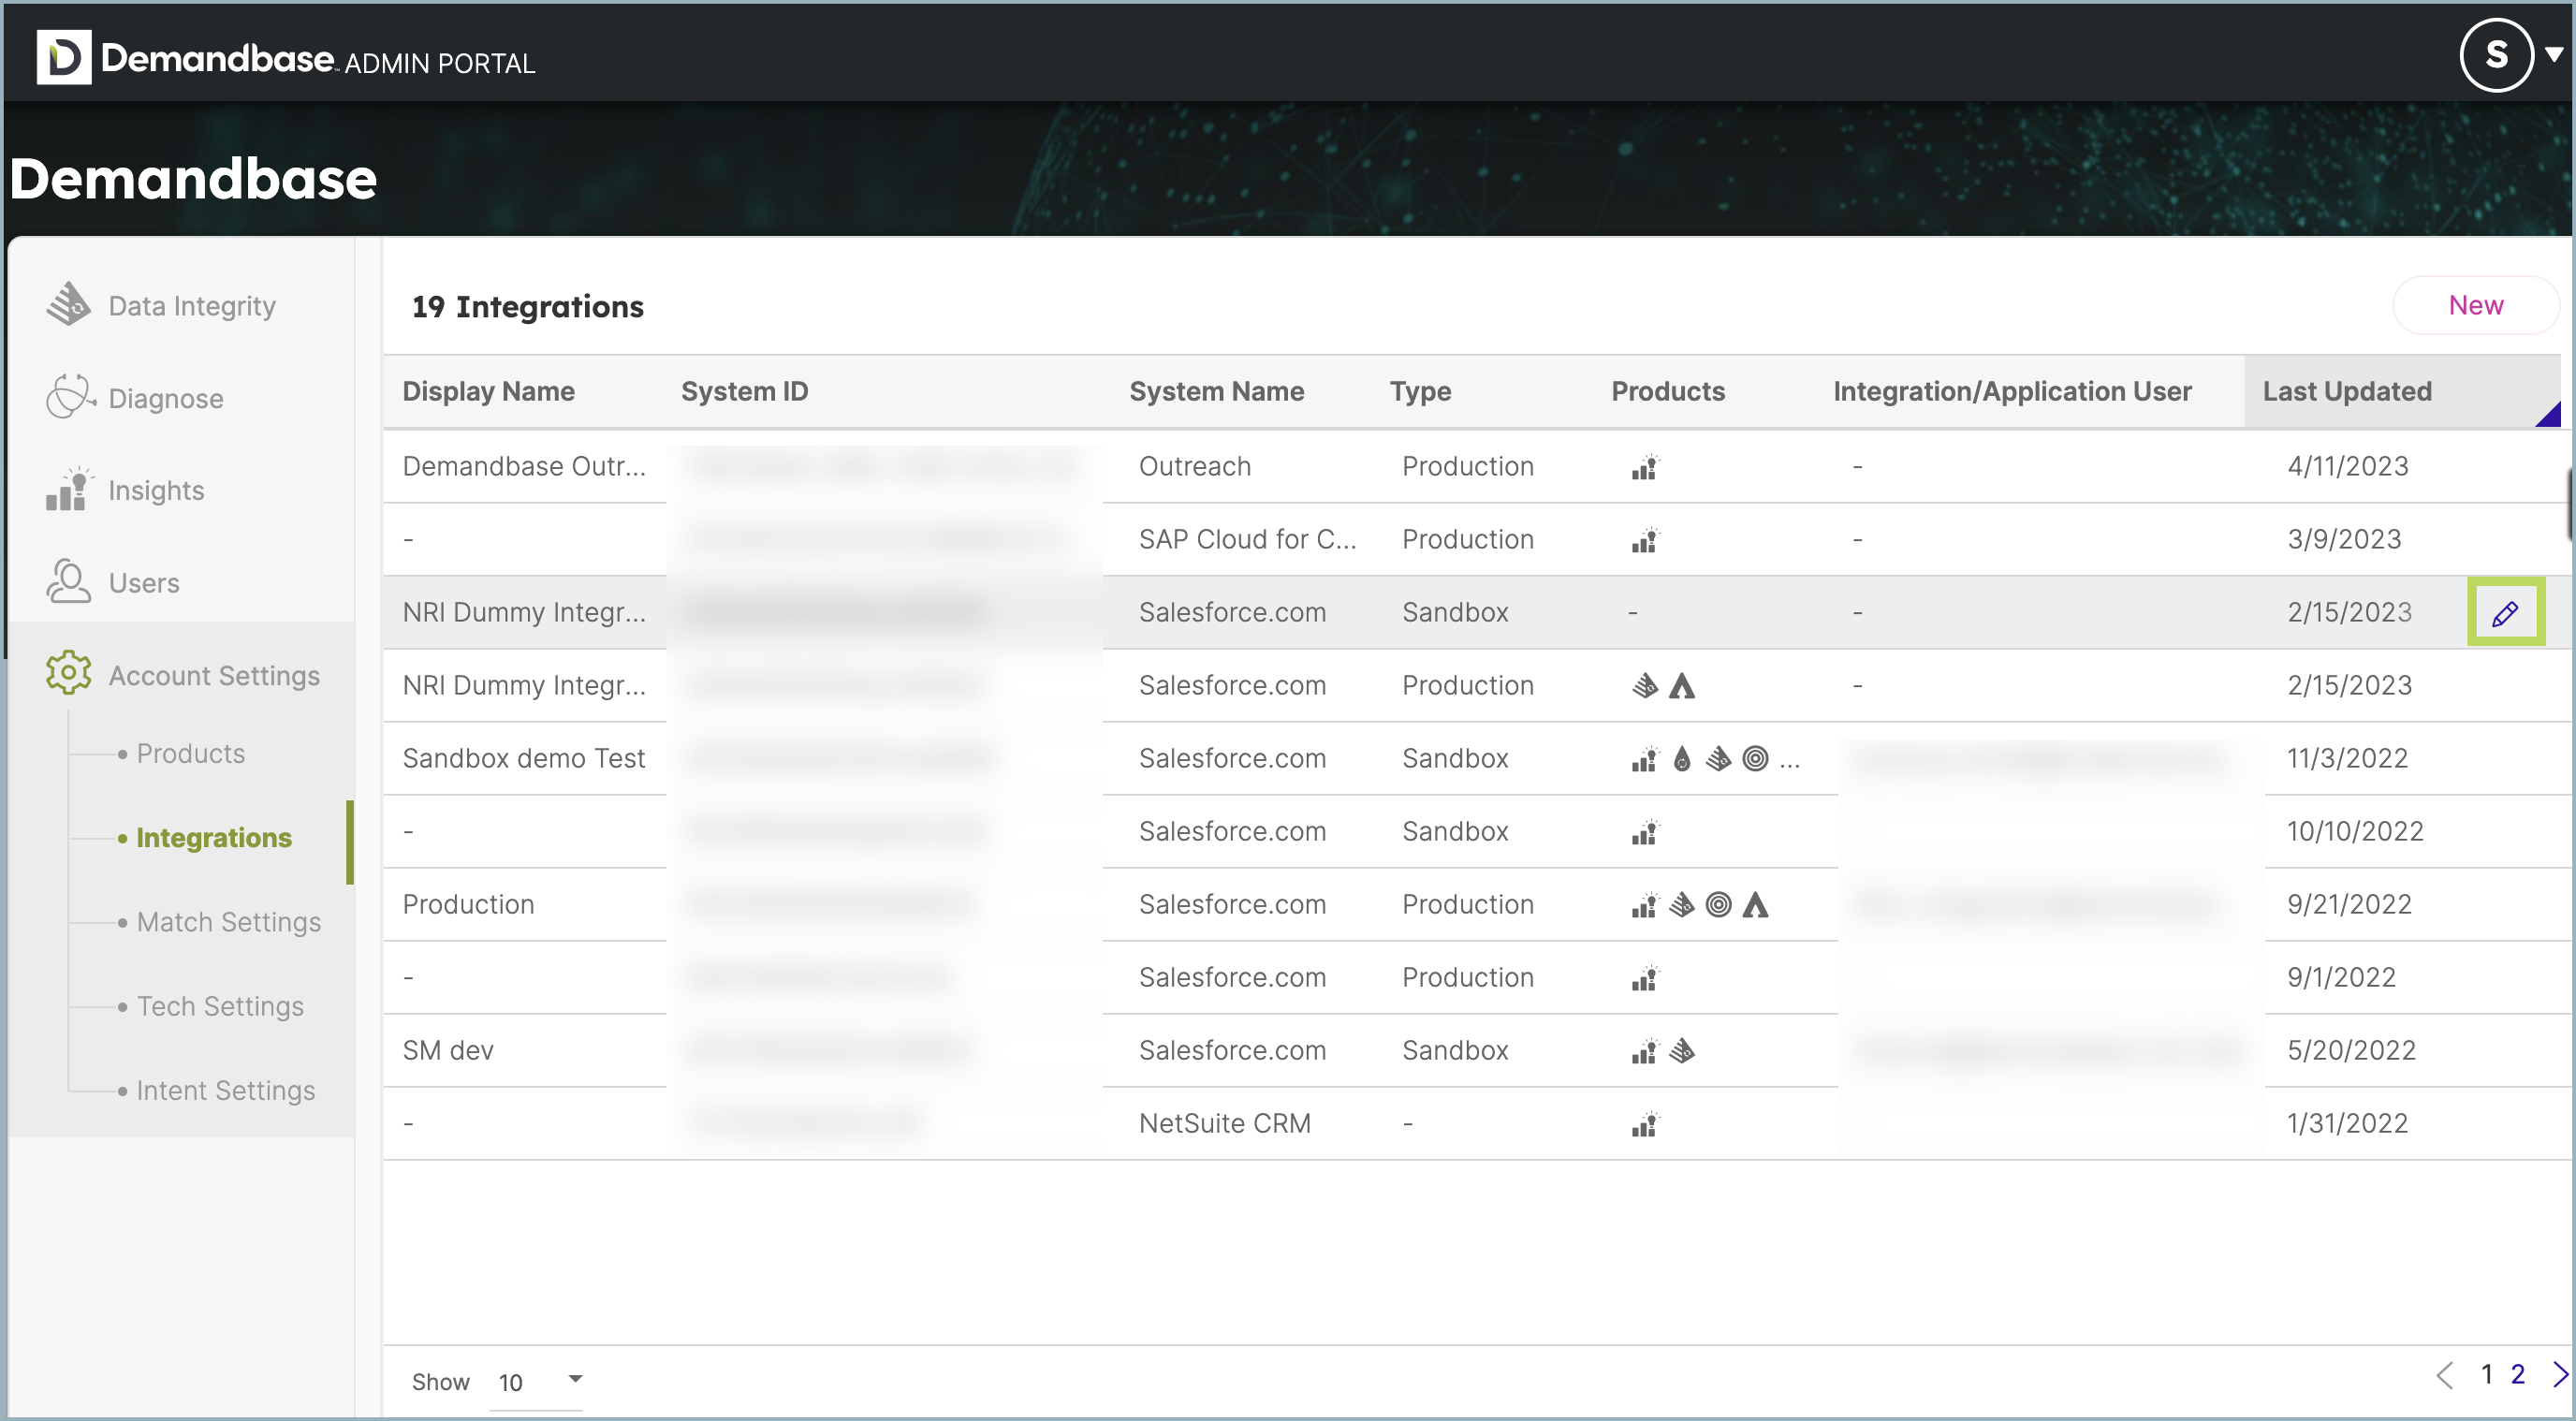Select SM dev display name

[448, 1050]
